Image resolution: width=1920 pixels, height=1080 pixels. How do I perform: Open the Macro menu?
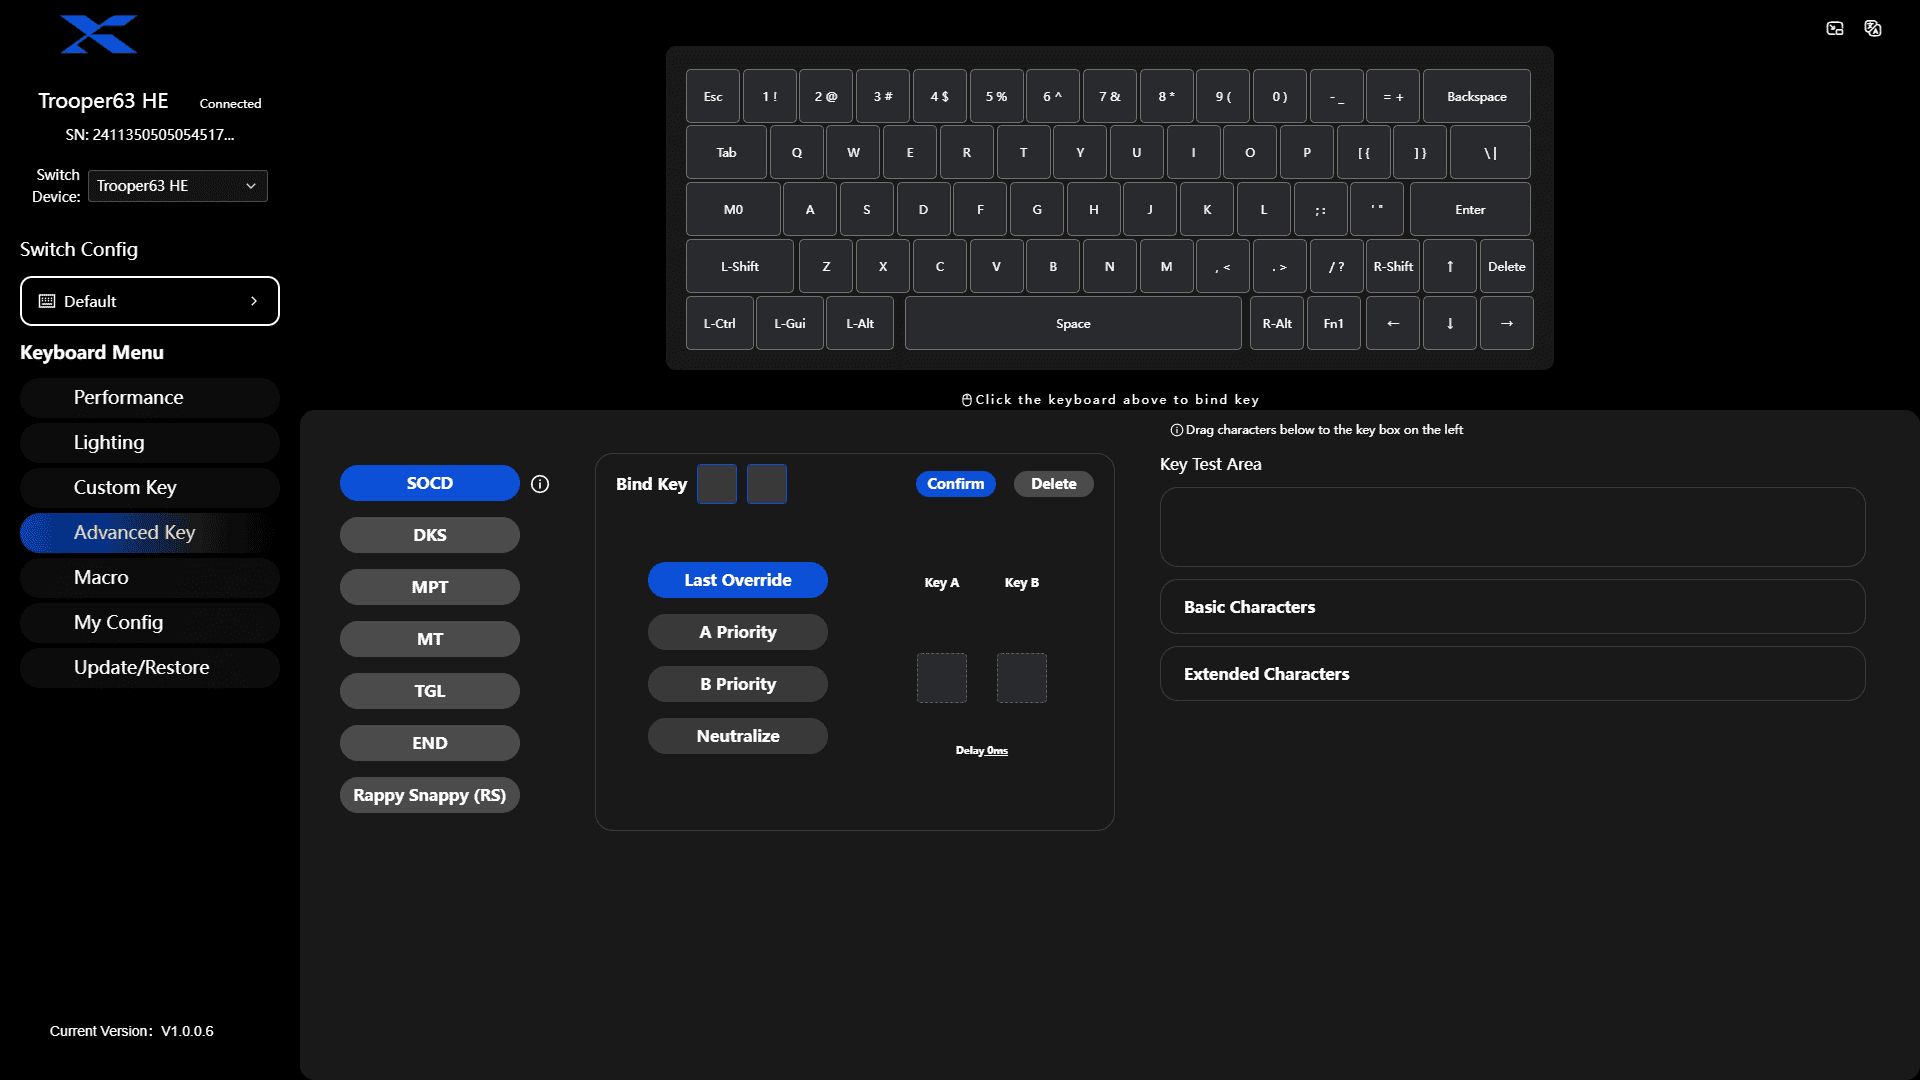tap(150, 578)
